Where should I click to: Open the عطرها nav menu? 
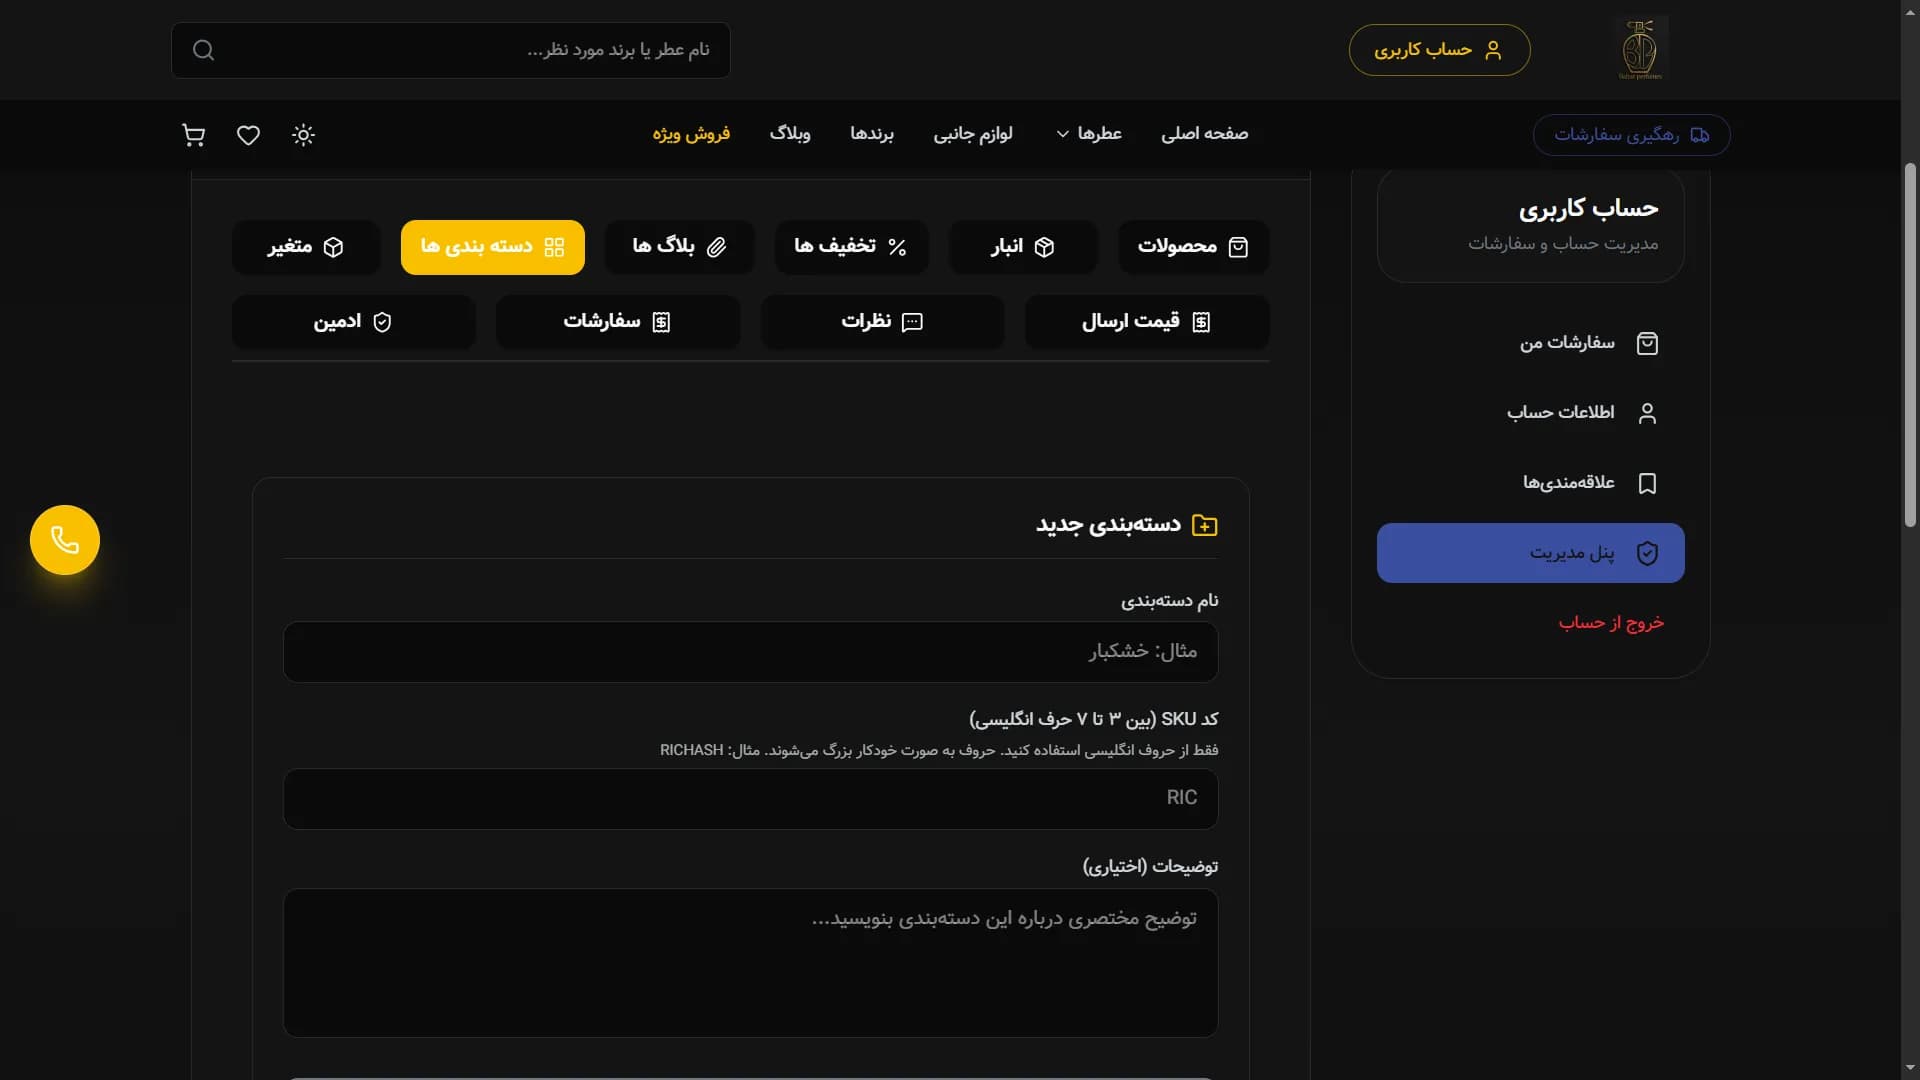(x=1089, y=134)
